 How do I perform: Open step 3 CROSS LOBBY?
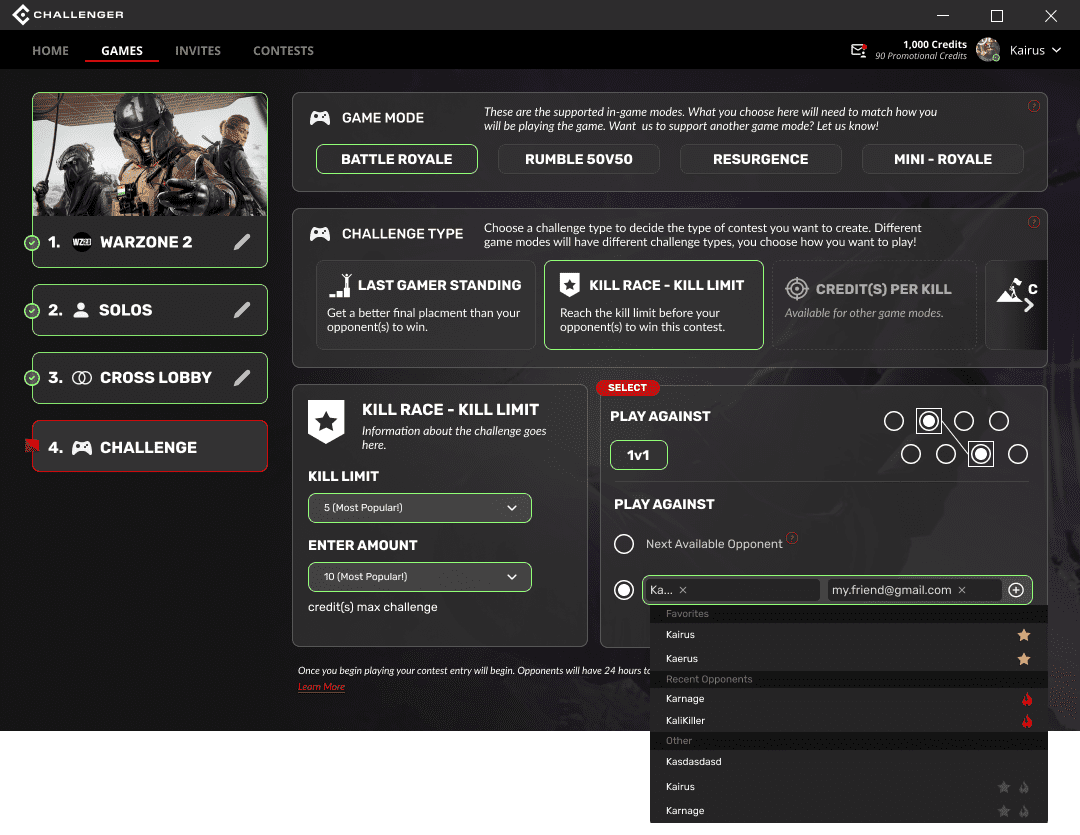click(x=149, y=378)
